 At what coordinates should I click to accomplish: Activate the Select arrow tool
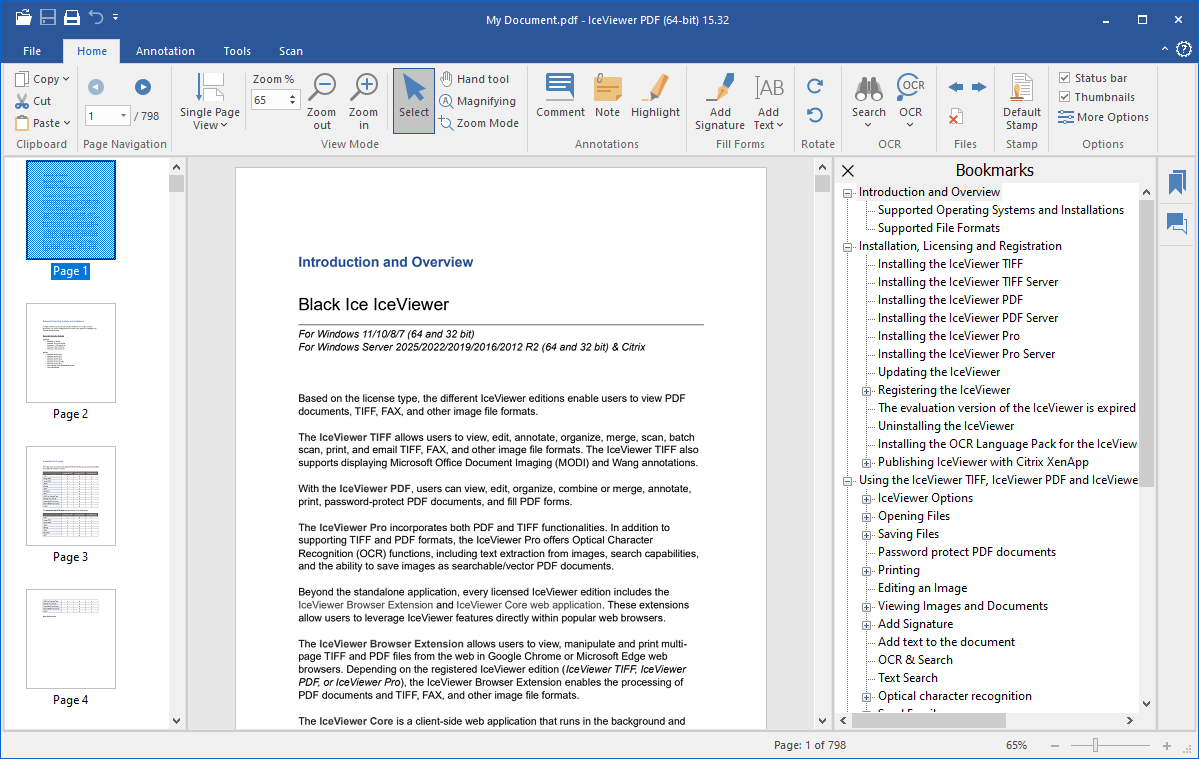(x=414, y=101)
